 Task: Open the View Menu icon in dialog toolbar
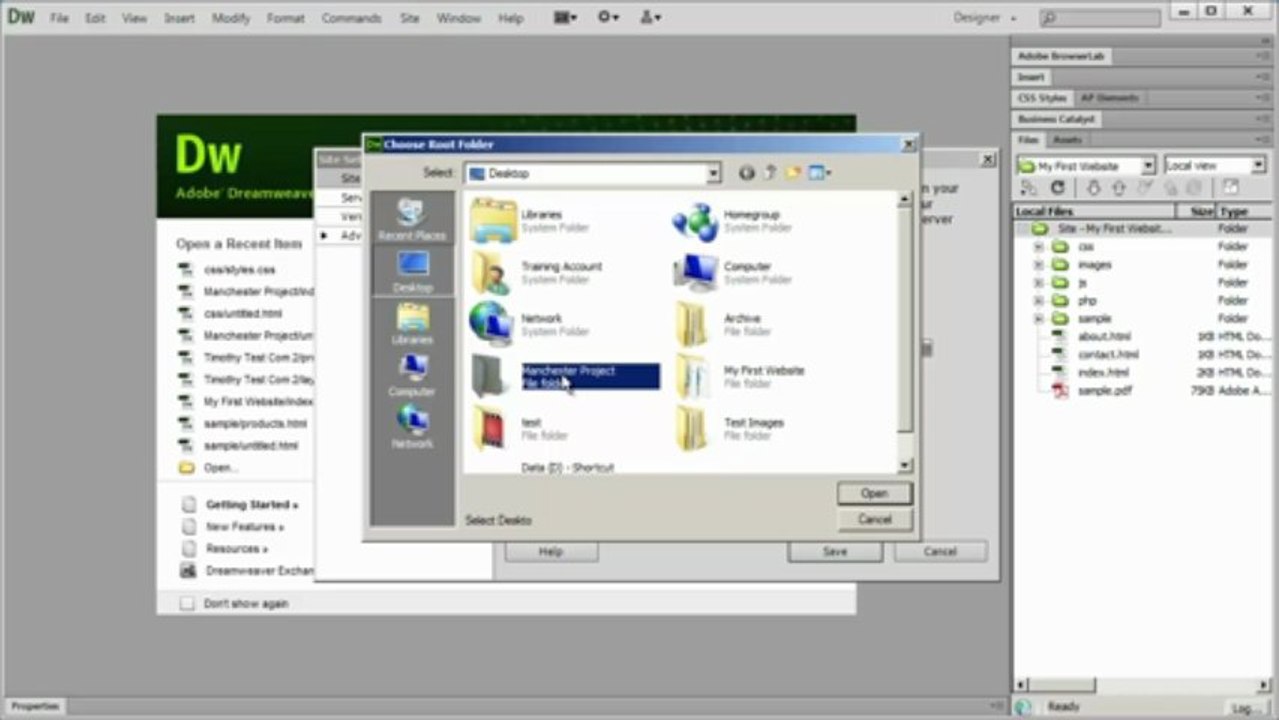(x=820, y=173)
